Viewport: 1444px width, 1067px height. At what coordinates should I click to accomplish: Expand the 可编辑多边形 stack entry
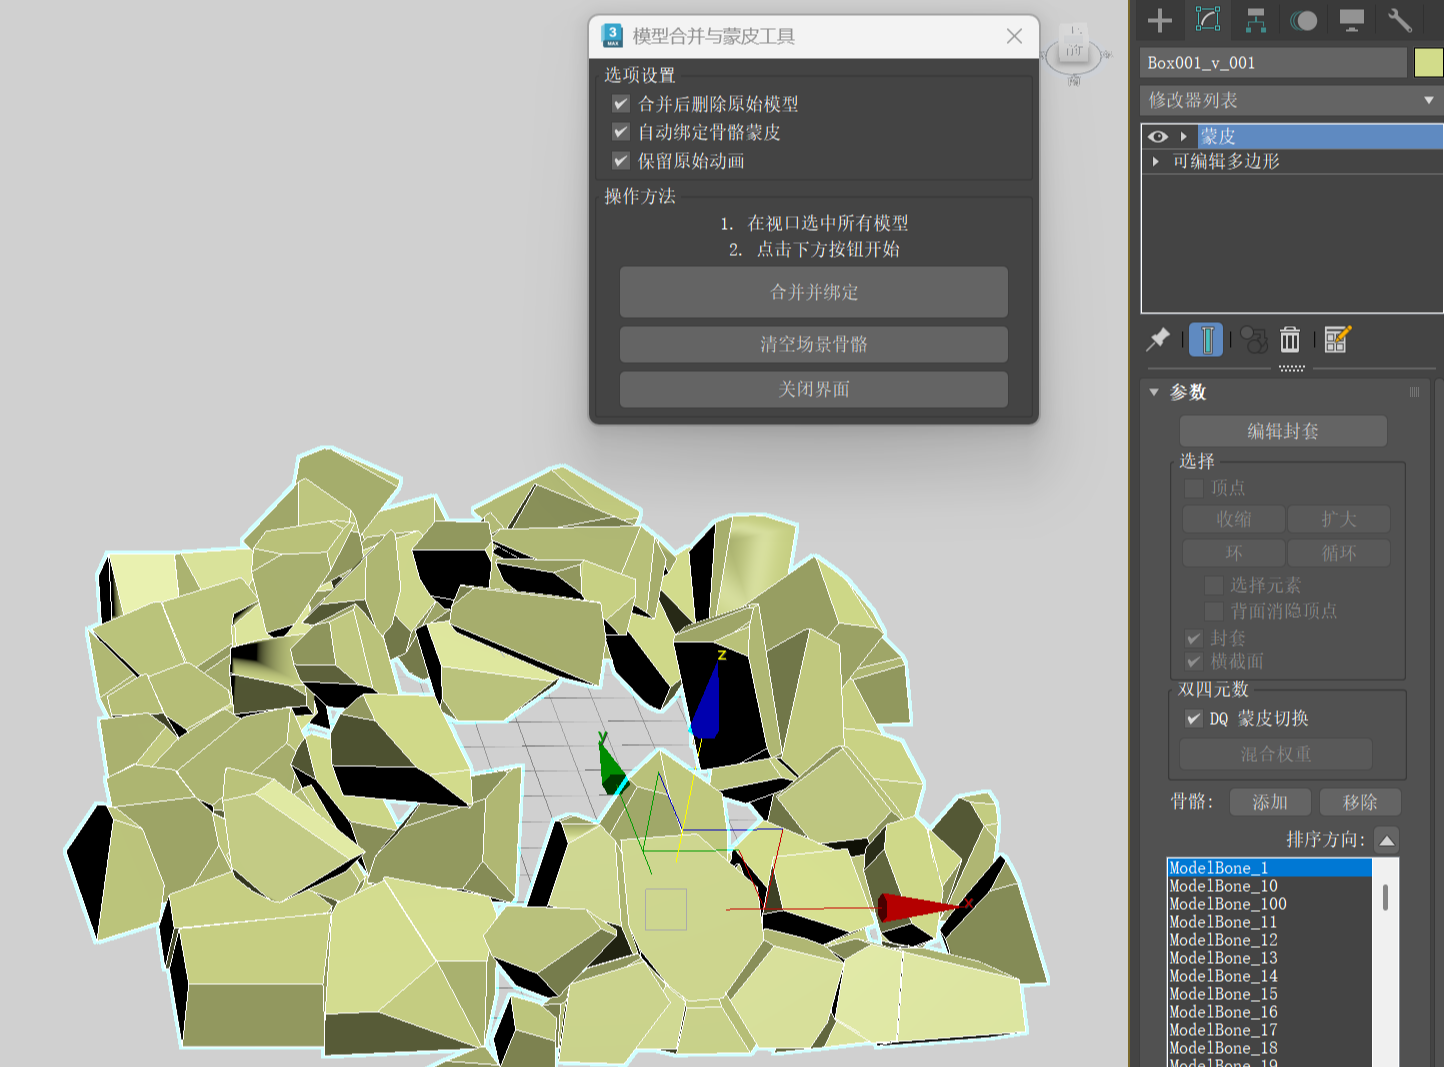tap(1156, 161)
